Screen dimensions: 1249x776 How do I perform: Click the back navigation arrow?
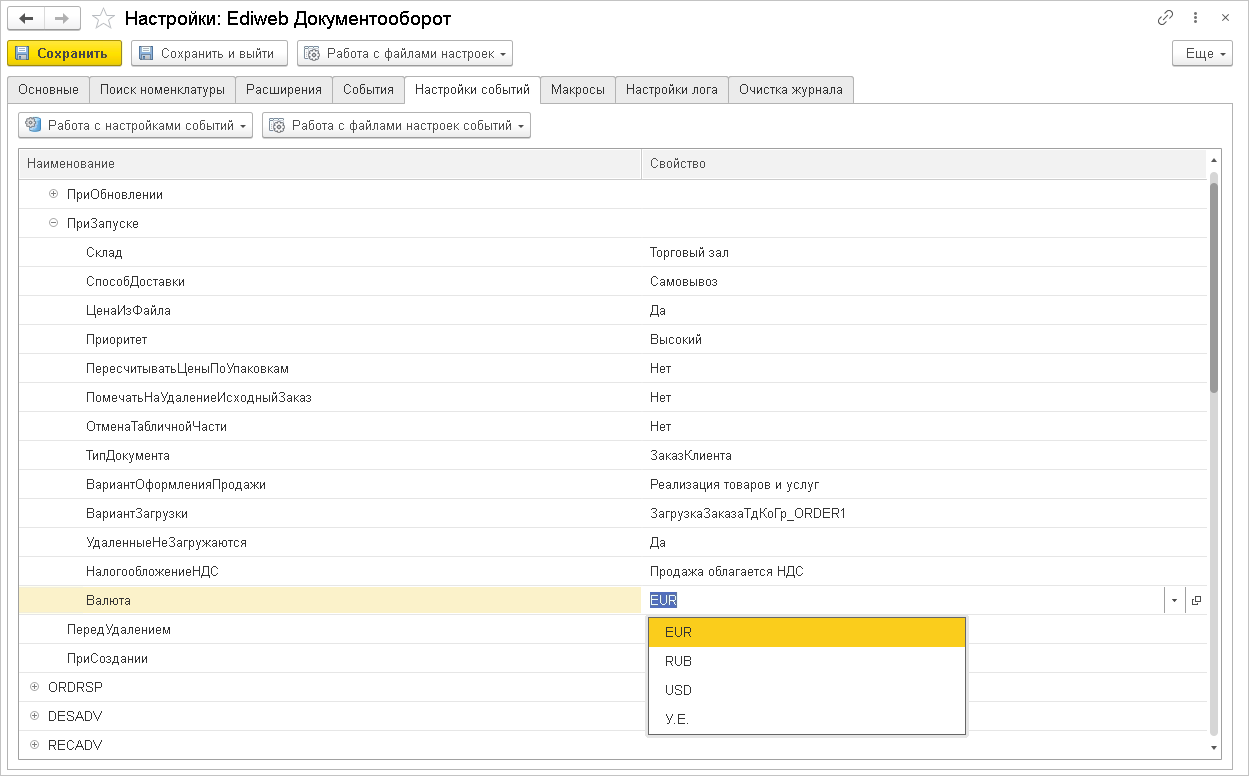coord(26,19)
